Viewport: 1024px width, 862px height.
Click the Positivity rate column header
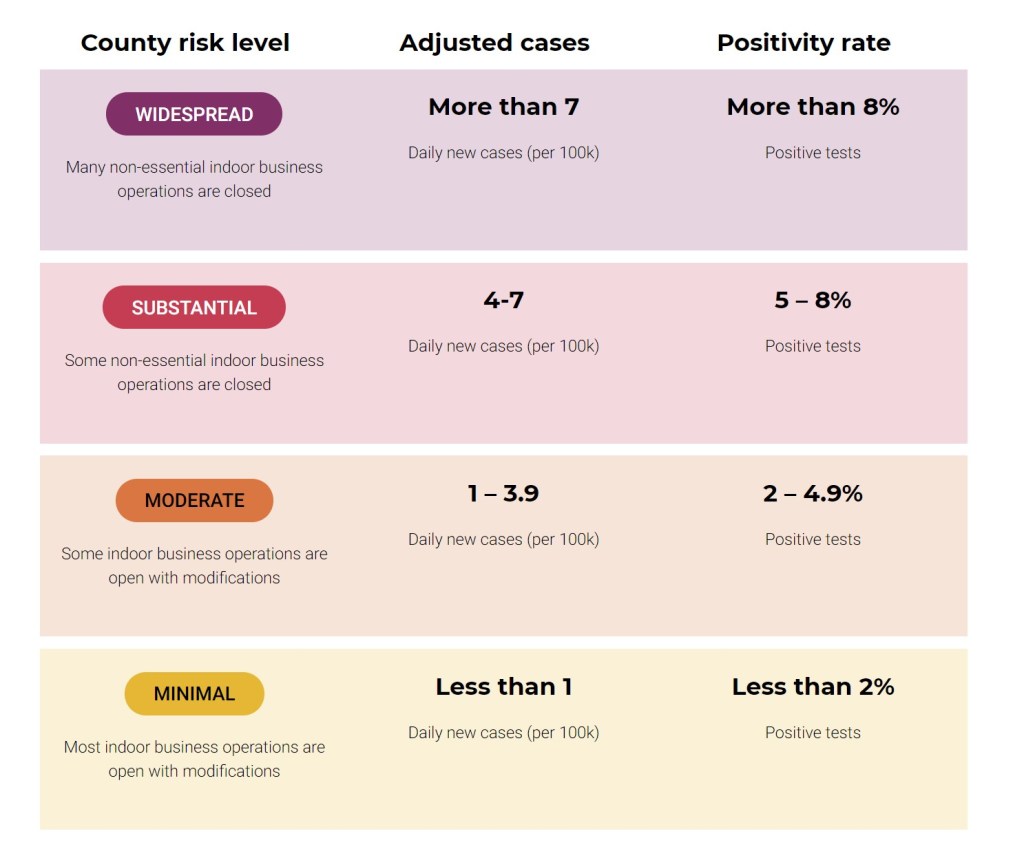[803, 43]
